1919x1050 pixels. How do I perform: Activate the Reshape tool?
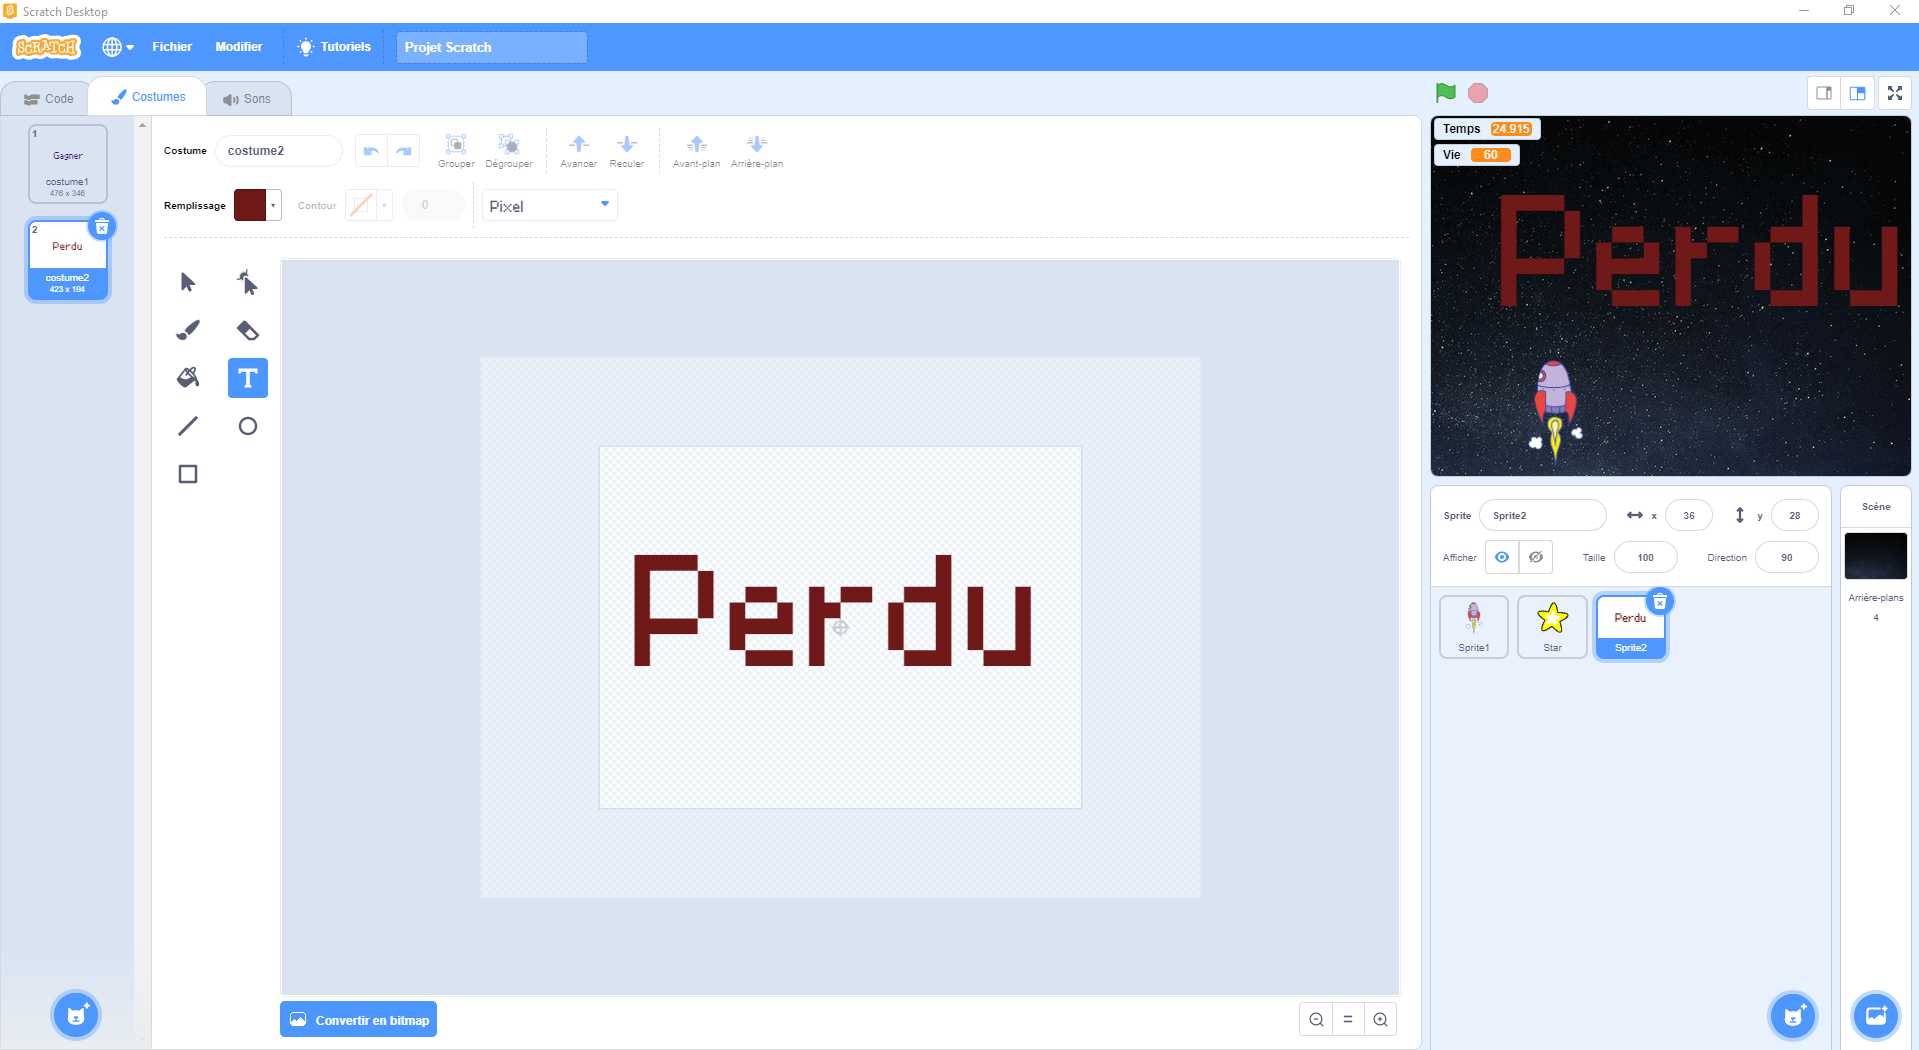(x=247, y=283)
